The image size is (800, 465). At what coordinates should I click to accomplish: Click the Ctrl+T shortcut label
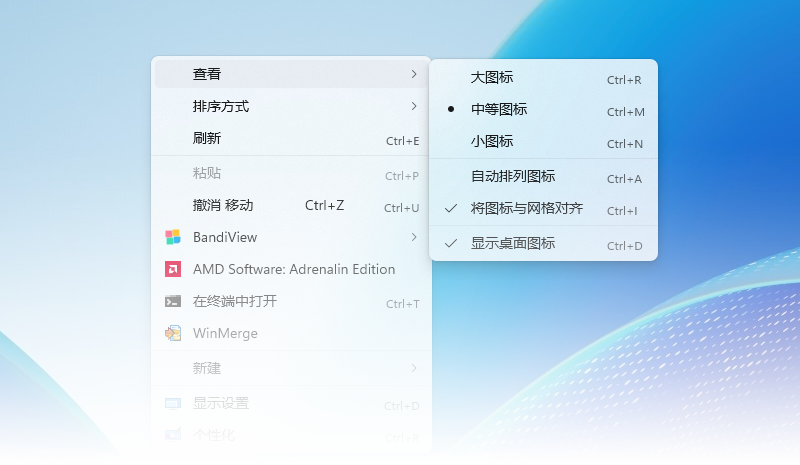[403, 304]
